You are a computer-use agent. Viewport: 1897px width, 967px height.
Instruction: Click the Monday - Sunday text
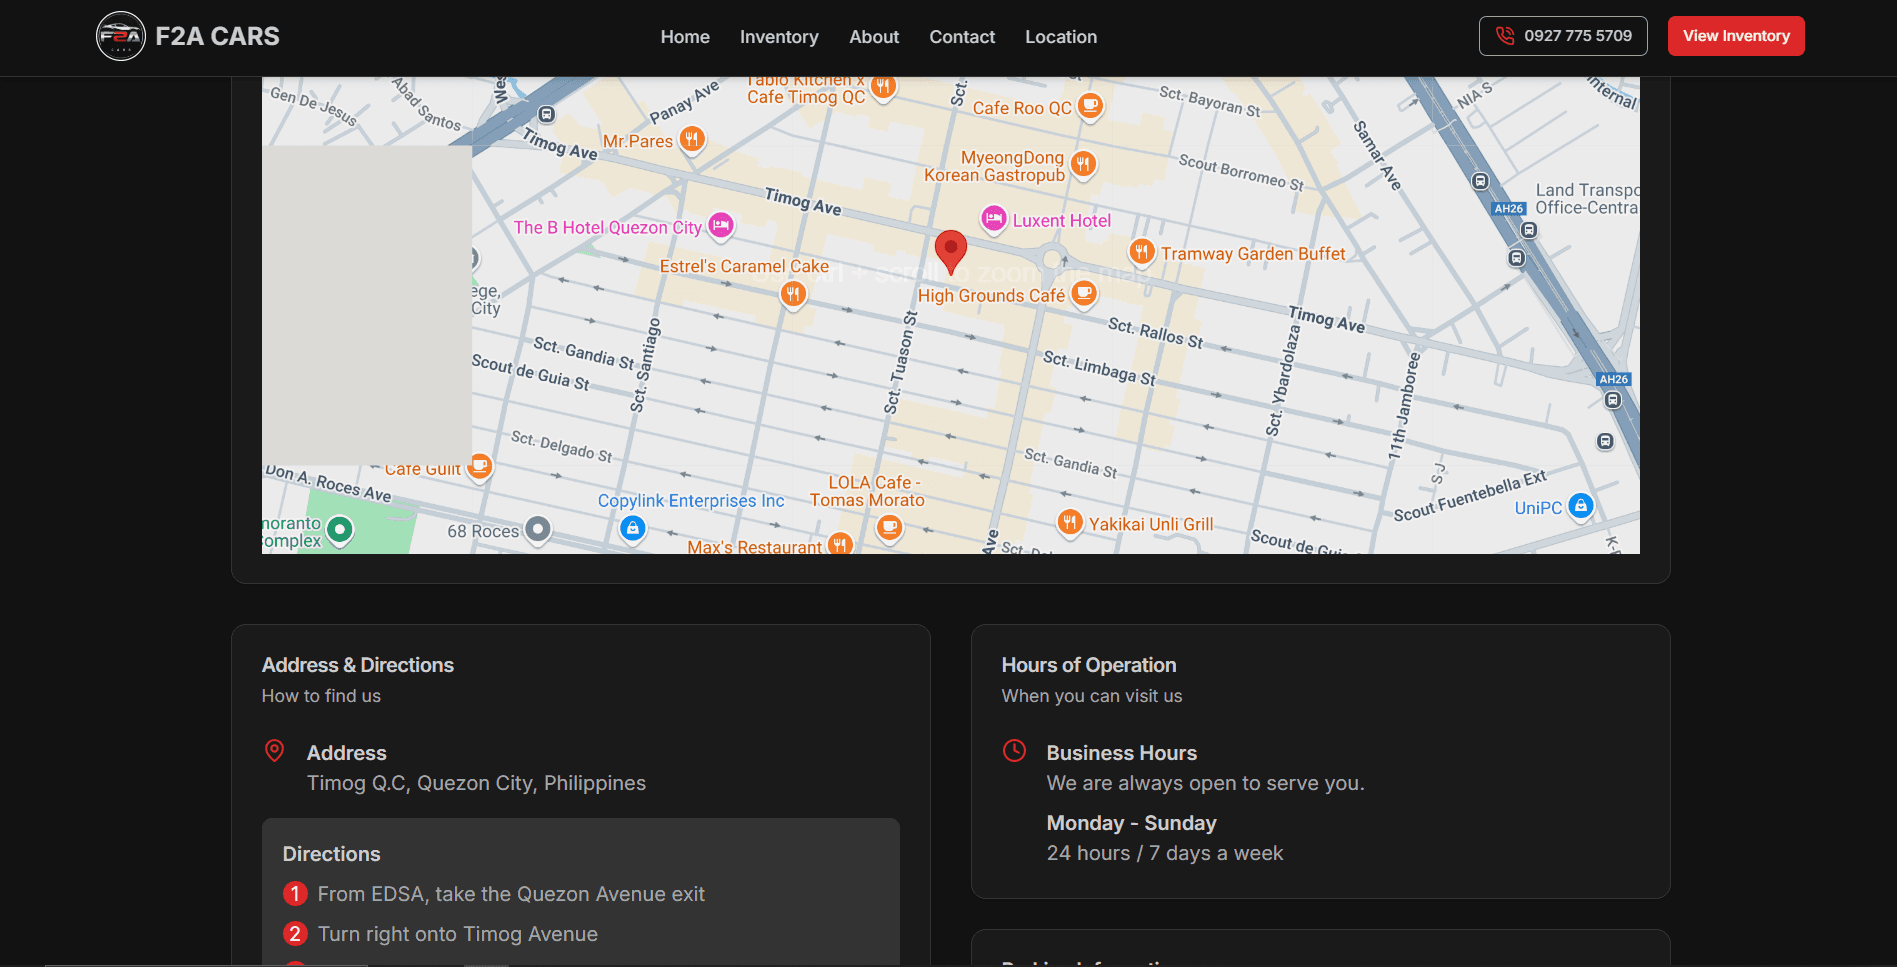[x=1131, y=823]
